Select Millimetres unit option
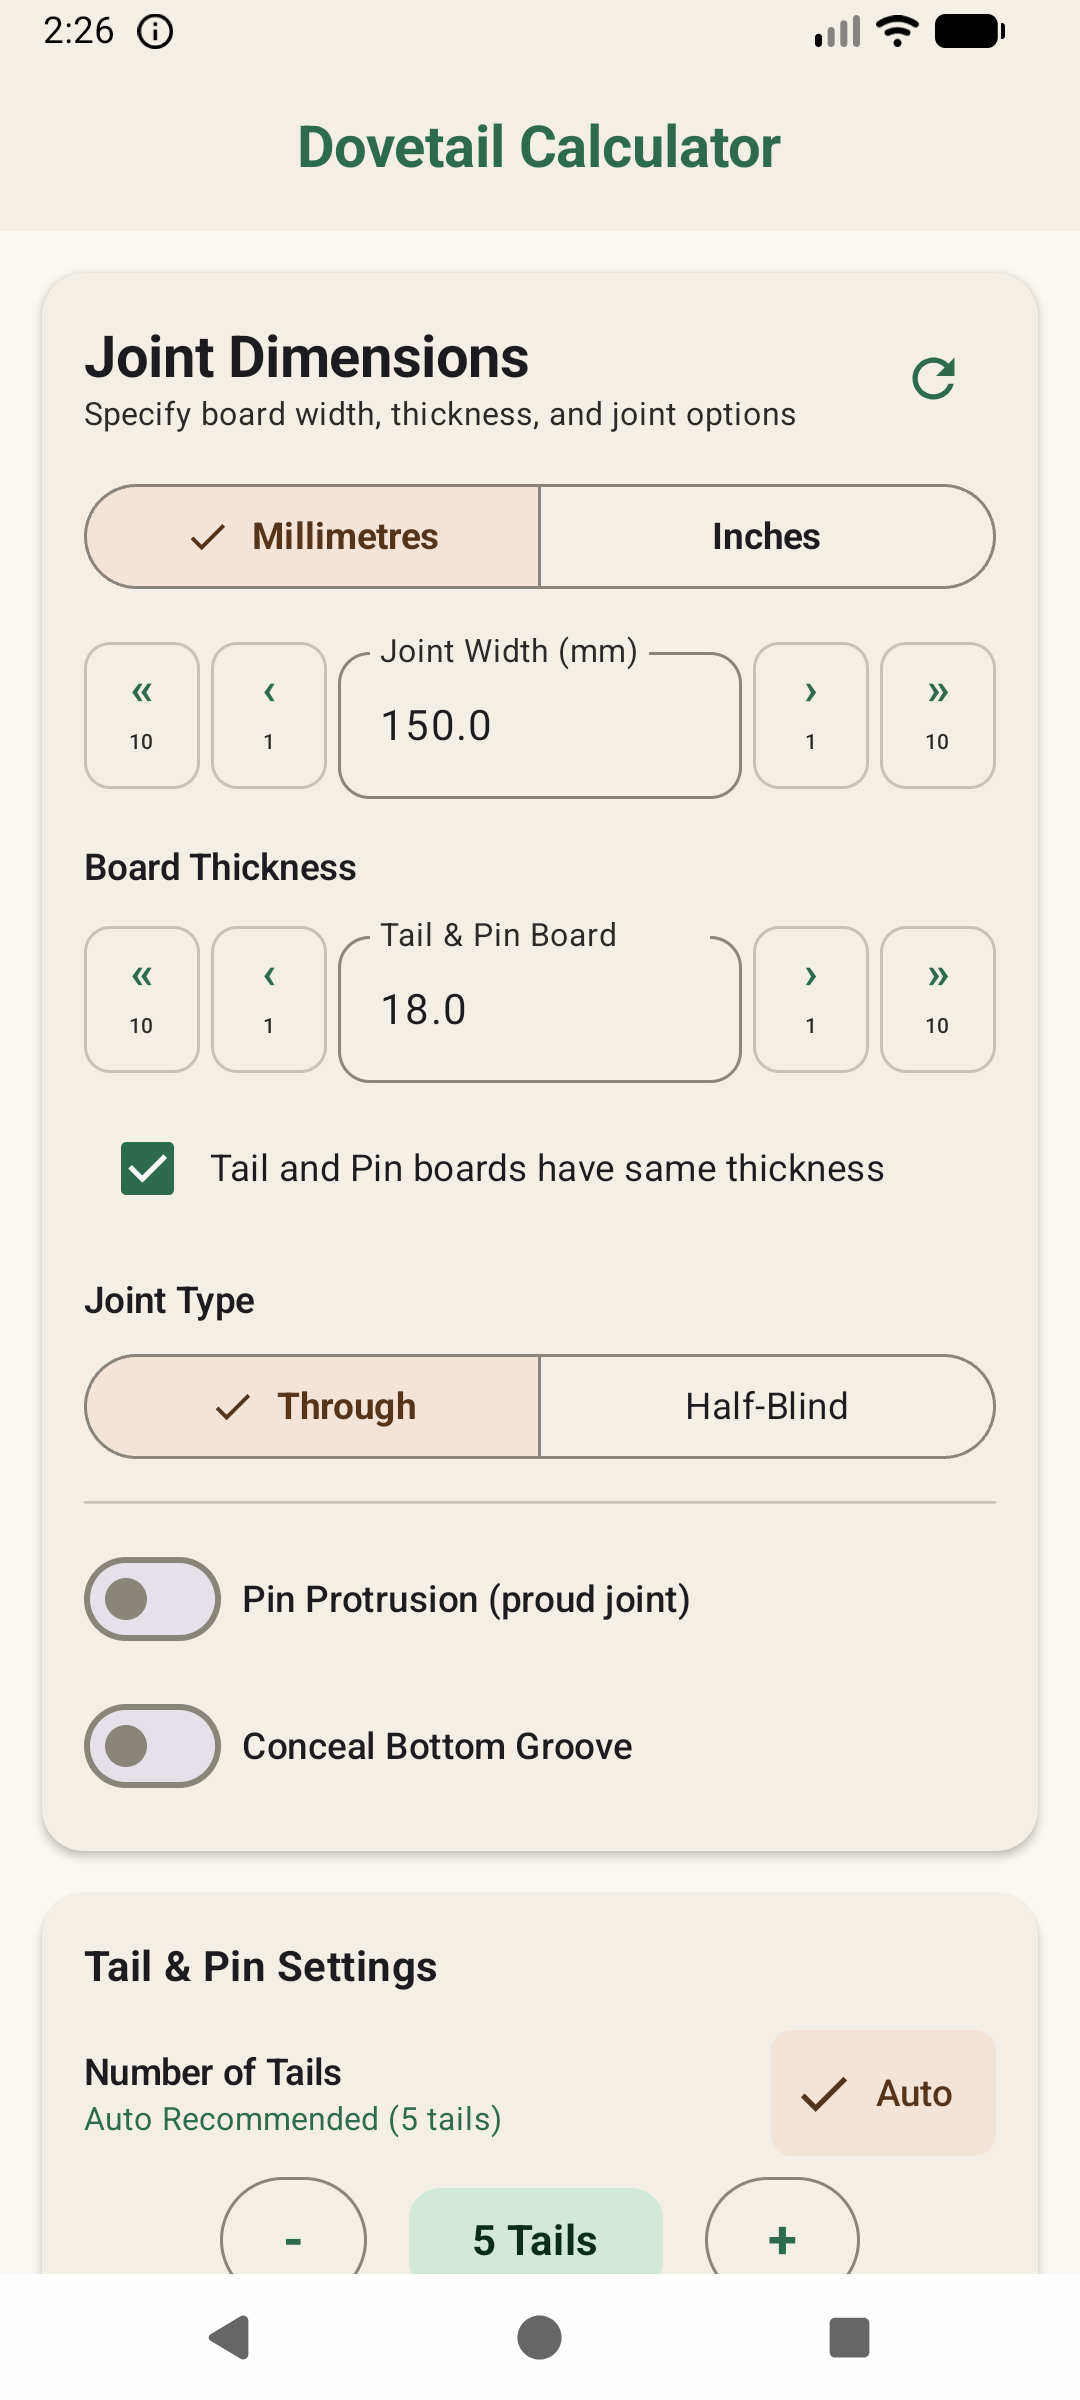The image size is (1080, 2400). 312,537
